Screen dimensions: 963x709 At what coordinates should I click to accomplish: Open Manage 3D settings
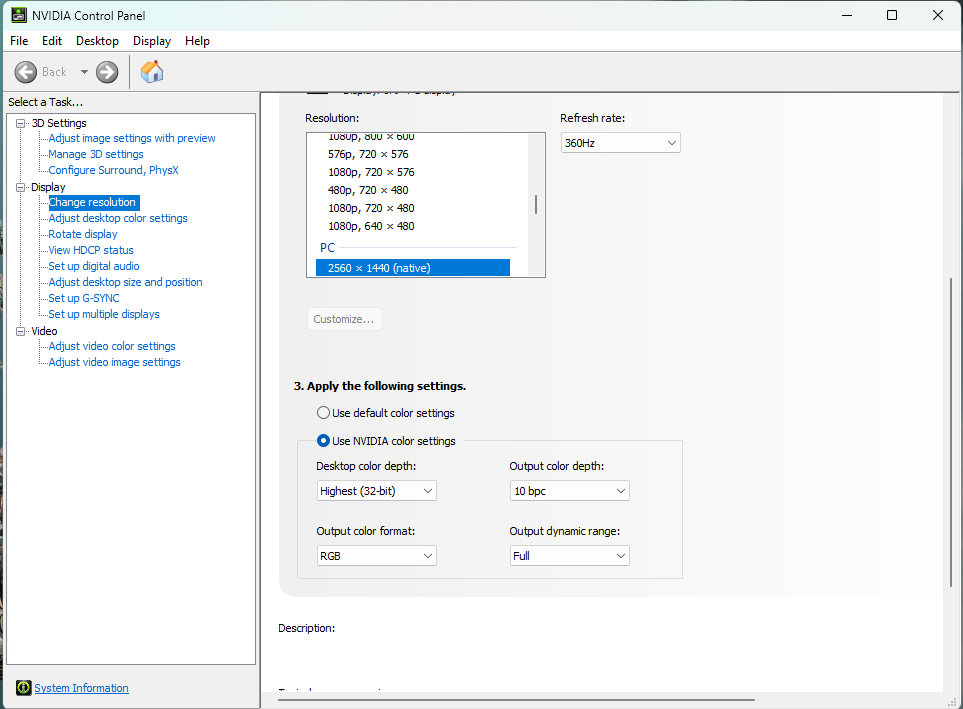click(96, 154)
